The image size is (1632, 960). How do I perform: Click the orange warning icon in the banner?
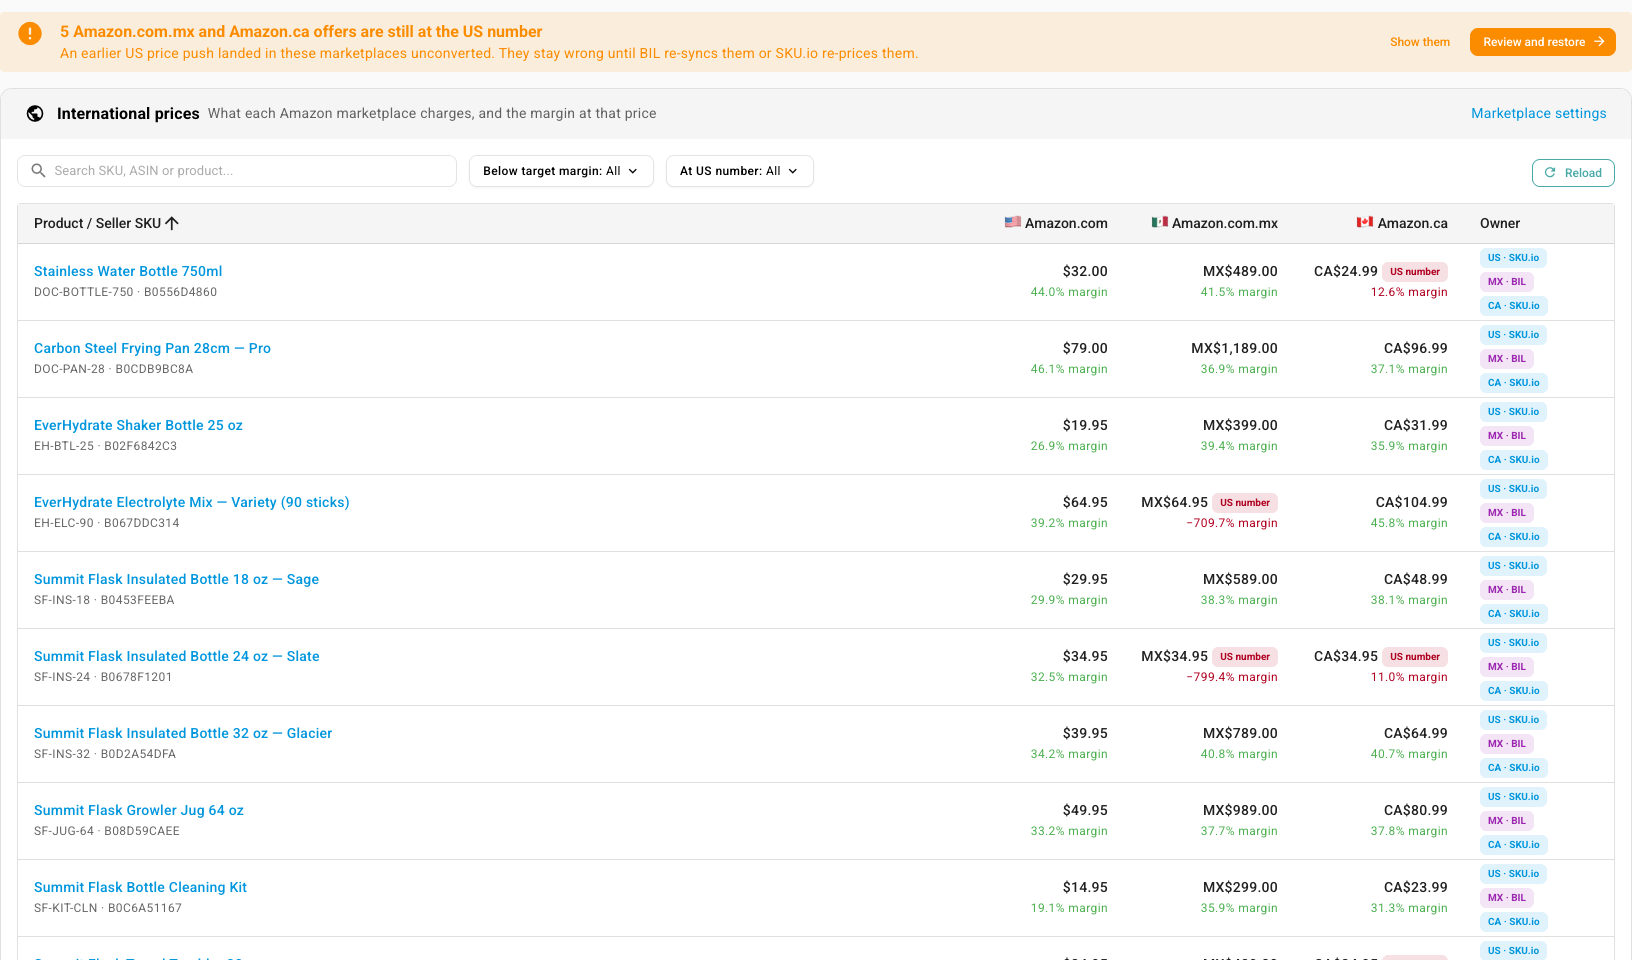click(30, 34)
